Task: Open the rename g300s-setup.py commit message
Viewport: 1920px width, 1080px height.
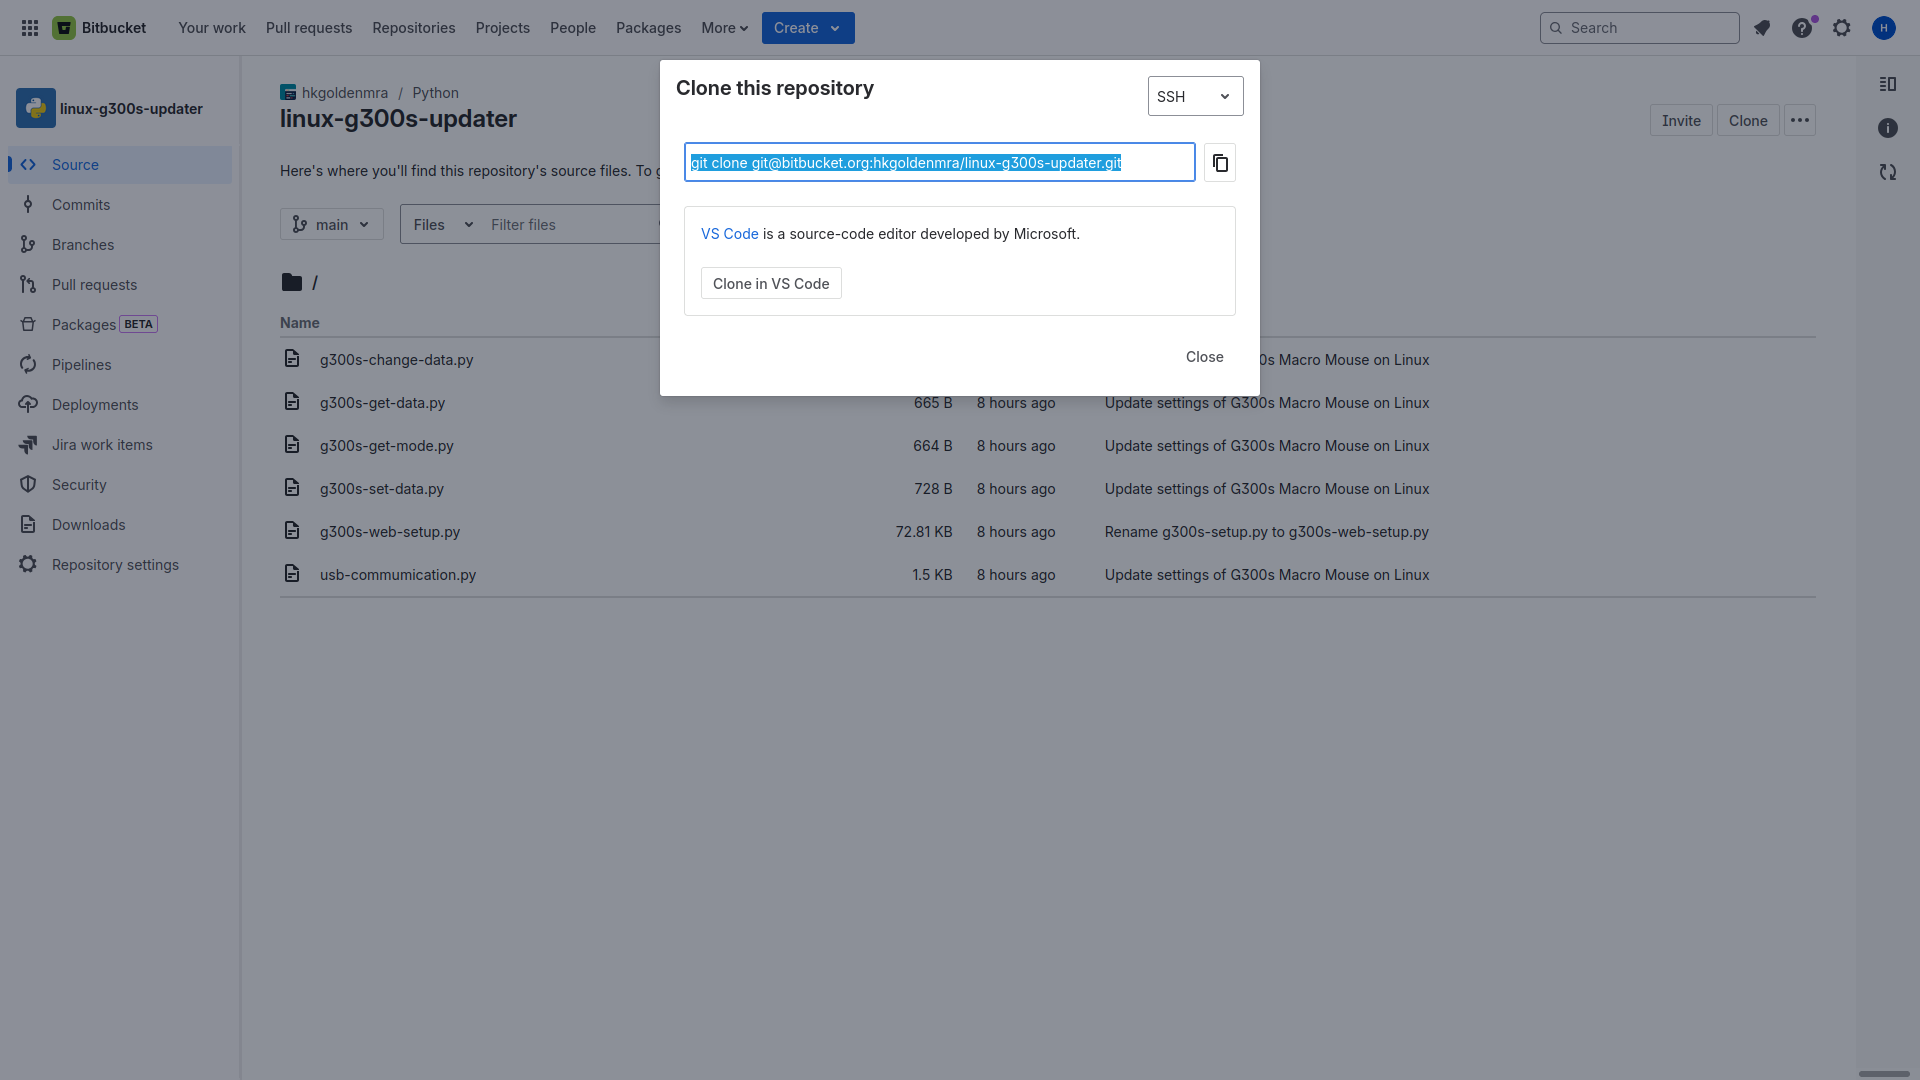Action: [x=1267, y=532]
